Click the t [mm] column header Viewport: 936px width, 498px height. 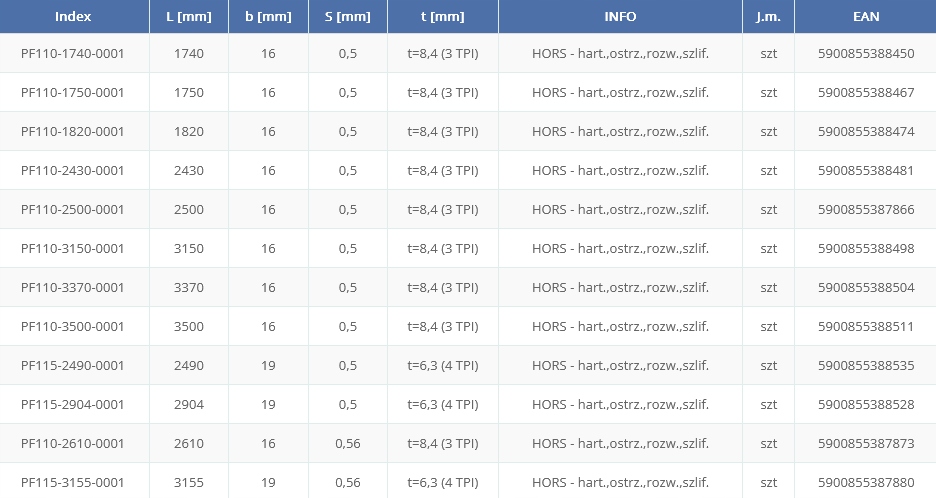442,17
